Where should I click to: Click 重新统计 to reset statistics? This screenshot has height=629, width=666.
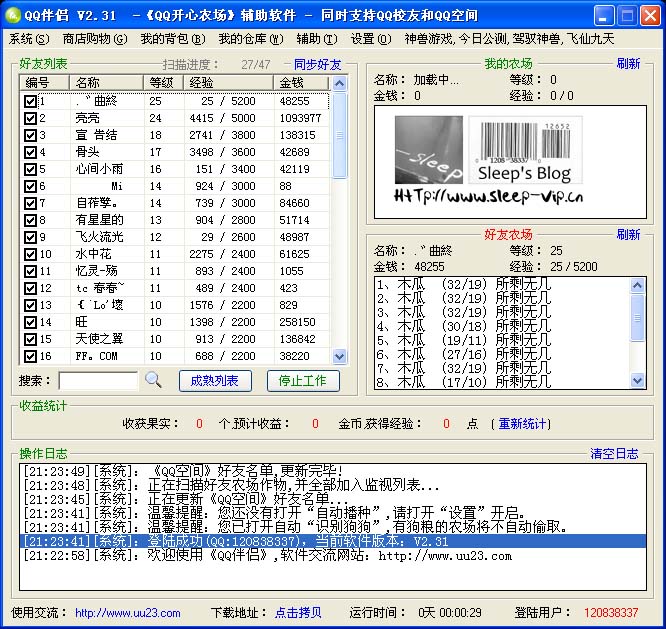[522, 423]
